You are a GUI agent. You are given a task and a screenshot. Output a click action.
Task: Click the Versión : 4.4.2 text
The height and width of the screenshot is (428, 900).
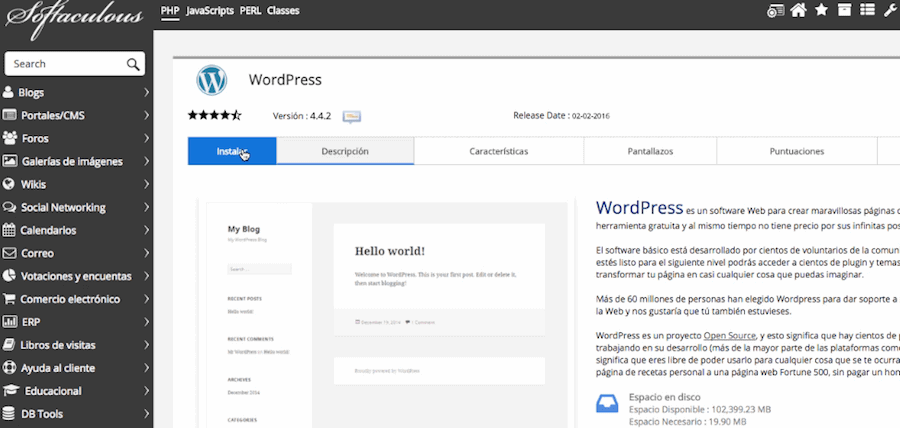click(302, 116)
